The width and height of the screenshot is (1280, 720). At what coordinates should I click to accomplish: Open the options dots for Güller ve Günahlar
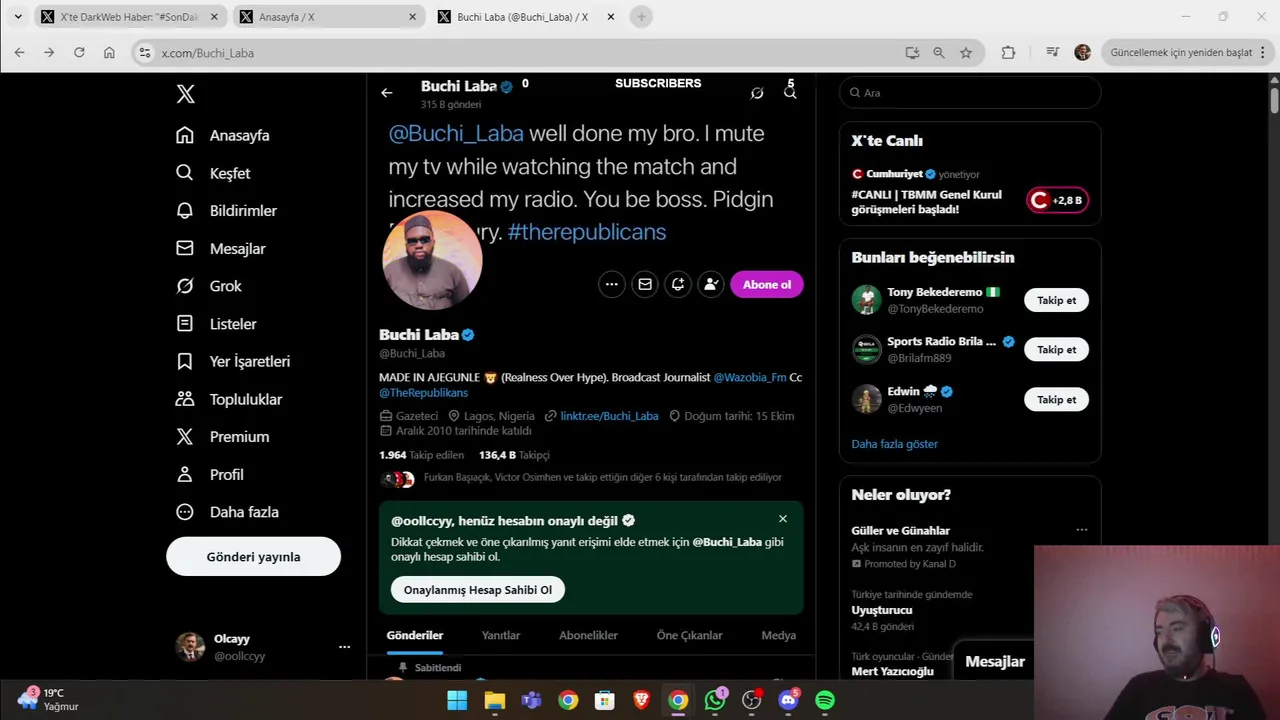tap(1081, 530)
